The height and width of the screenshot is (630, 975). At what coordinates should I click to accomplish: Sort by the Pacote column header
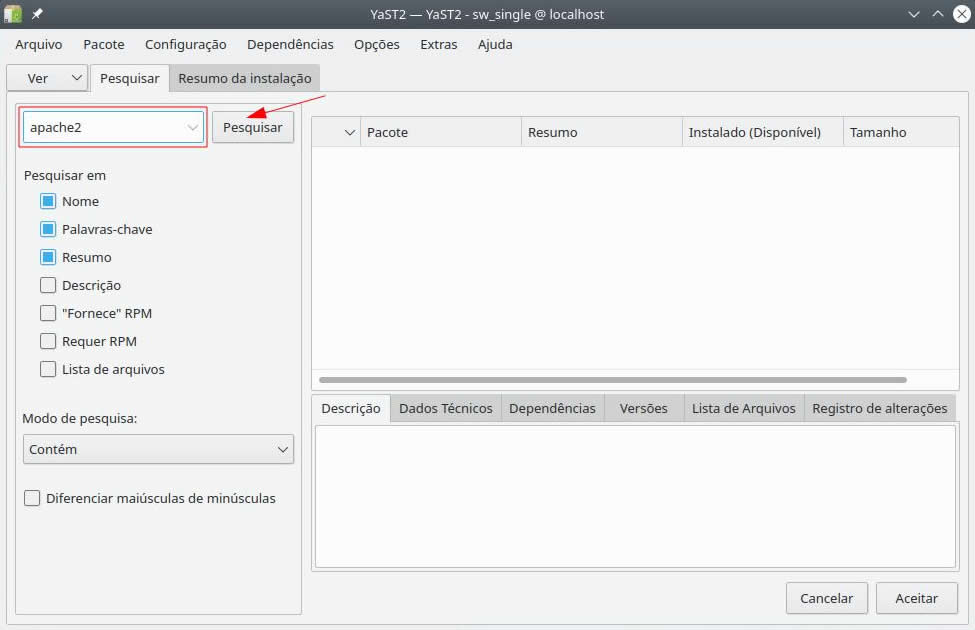tap(440, 132)
